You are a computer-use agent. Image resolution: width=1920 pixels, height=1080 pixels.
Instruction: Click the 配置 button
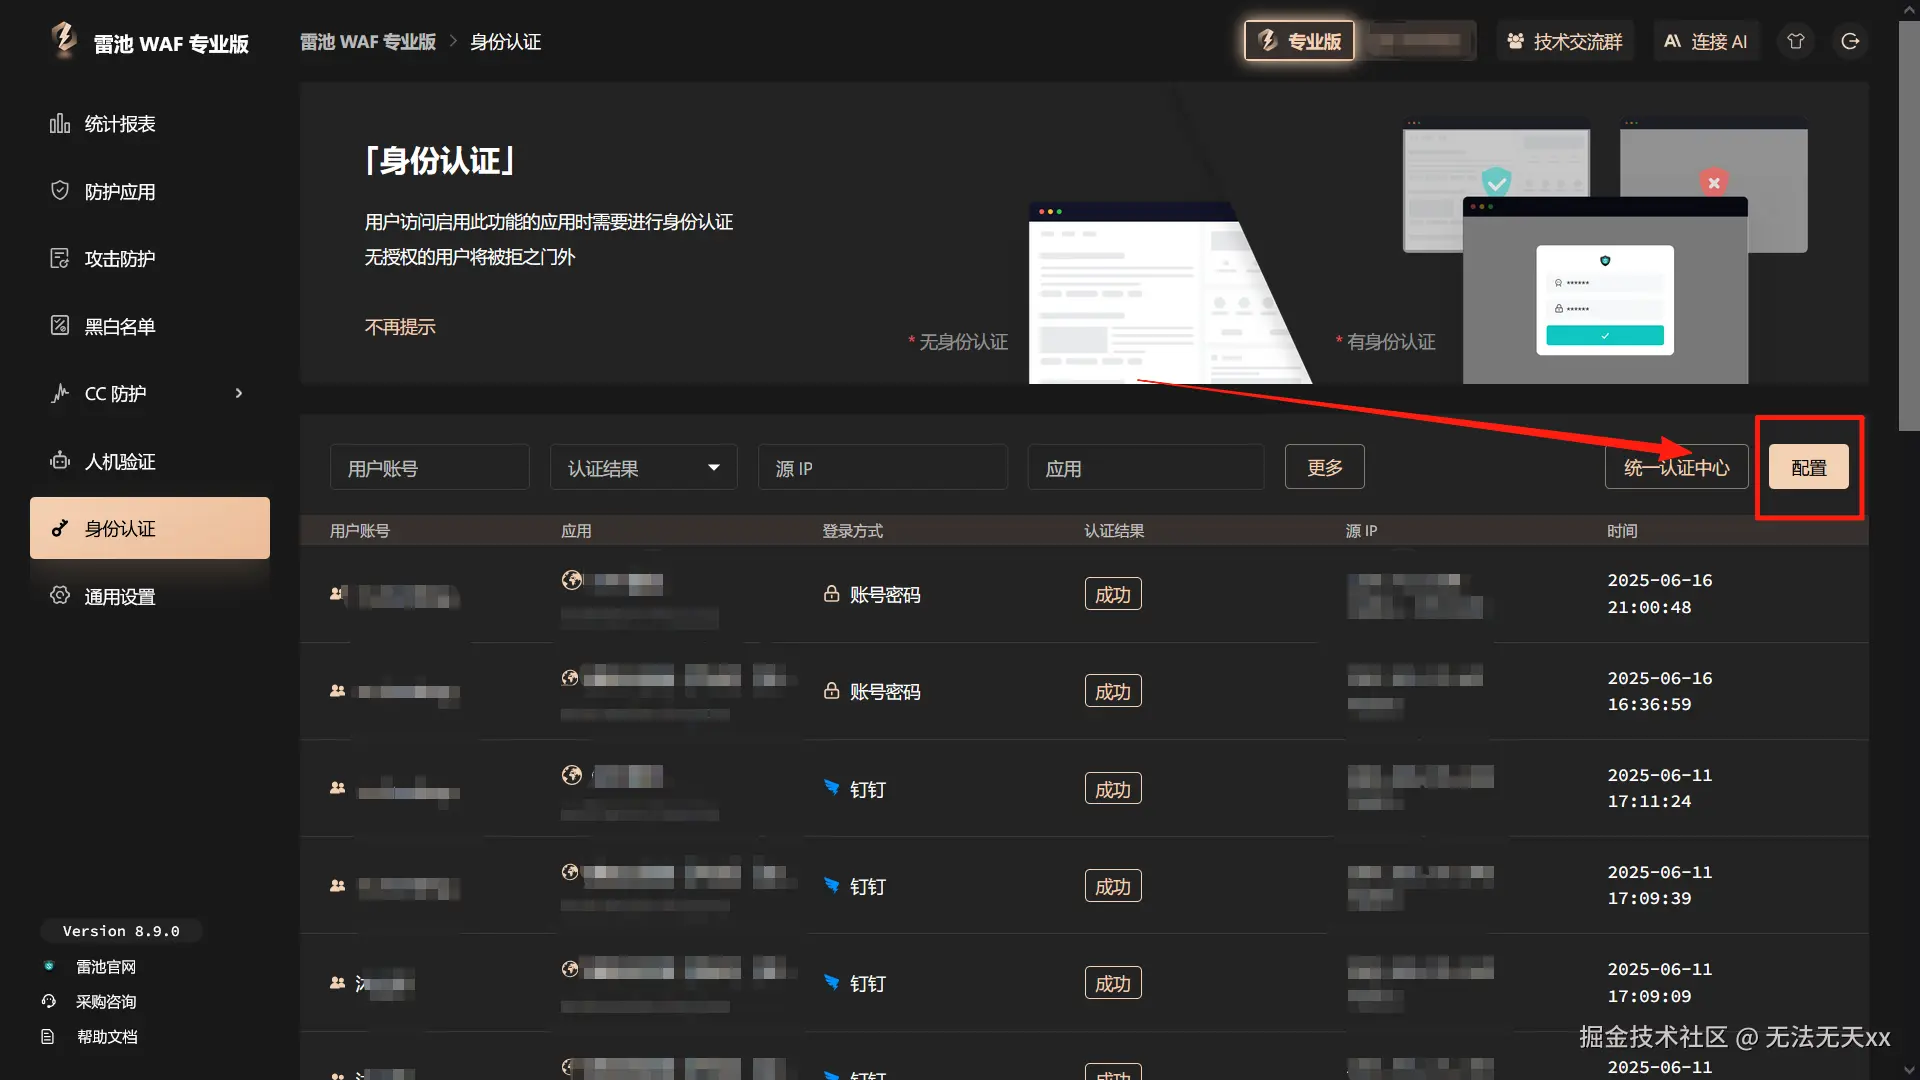pos(1808,467)
